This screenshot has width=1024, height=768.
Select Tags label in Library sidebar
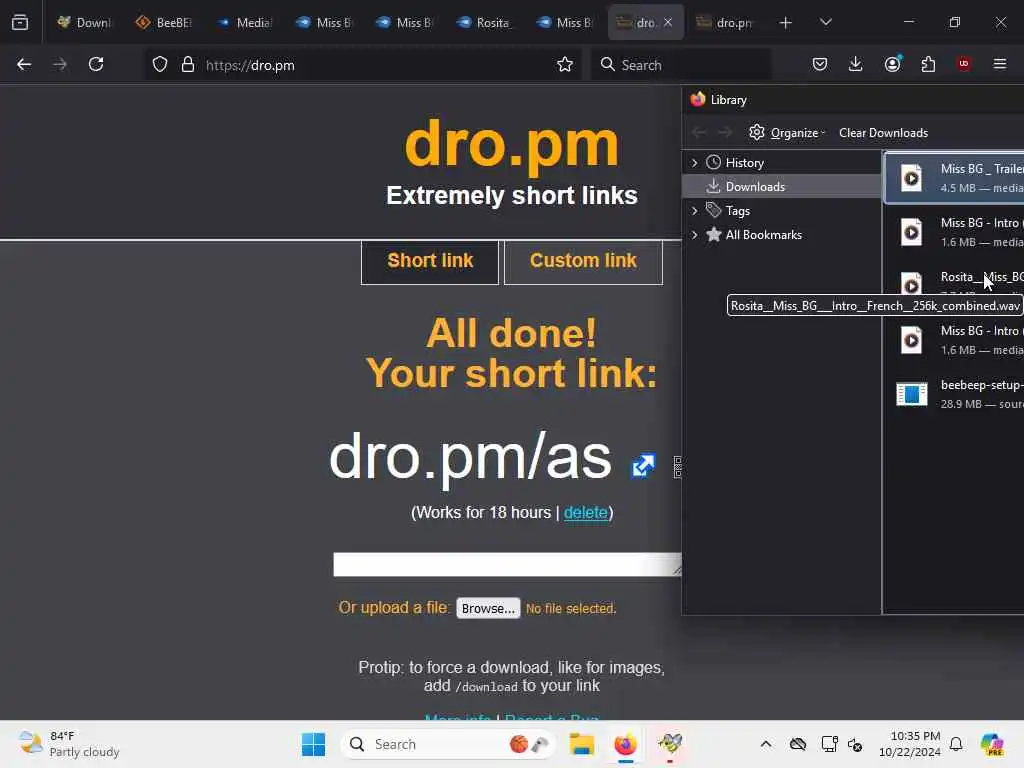click(738, 211)
